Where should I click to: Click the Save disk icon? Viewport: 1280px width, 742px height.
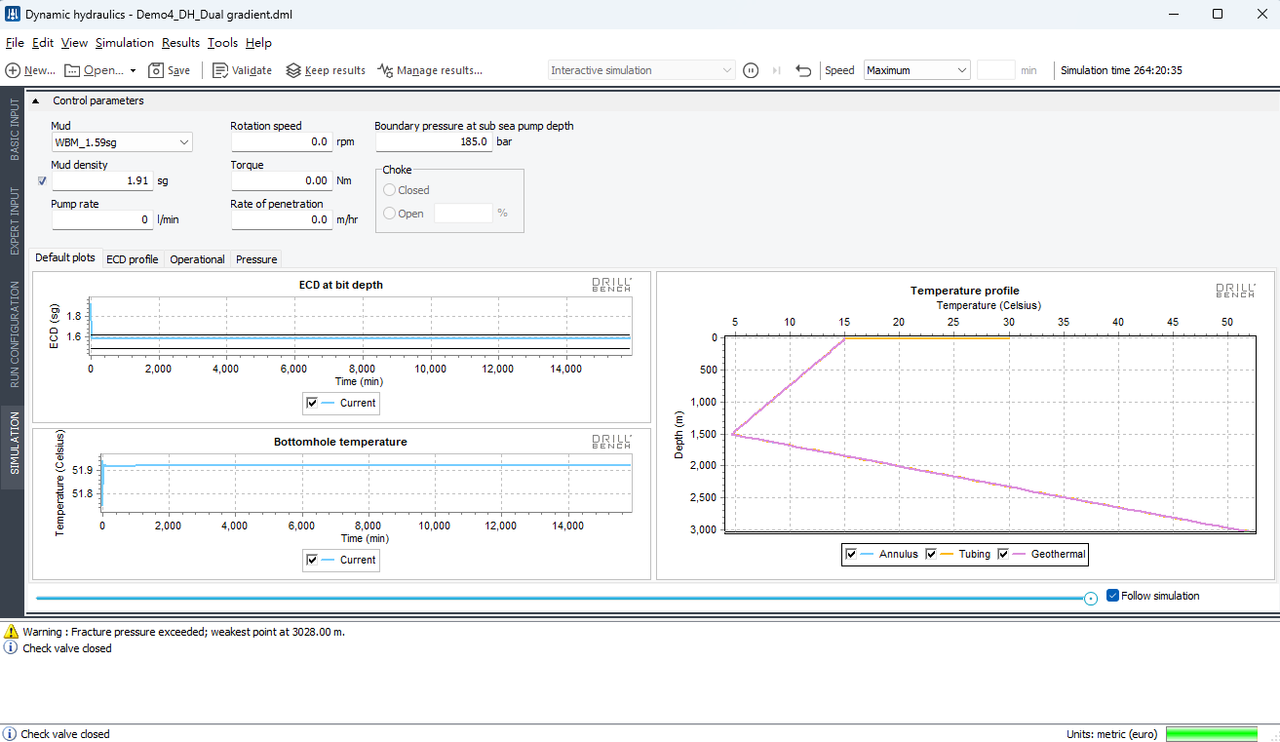click(157, 70)
